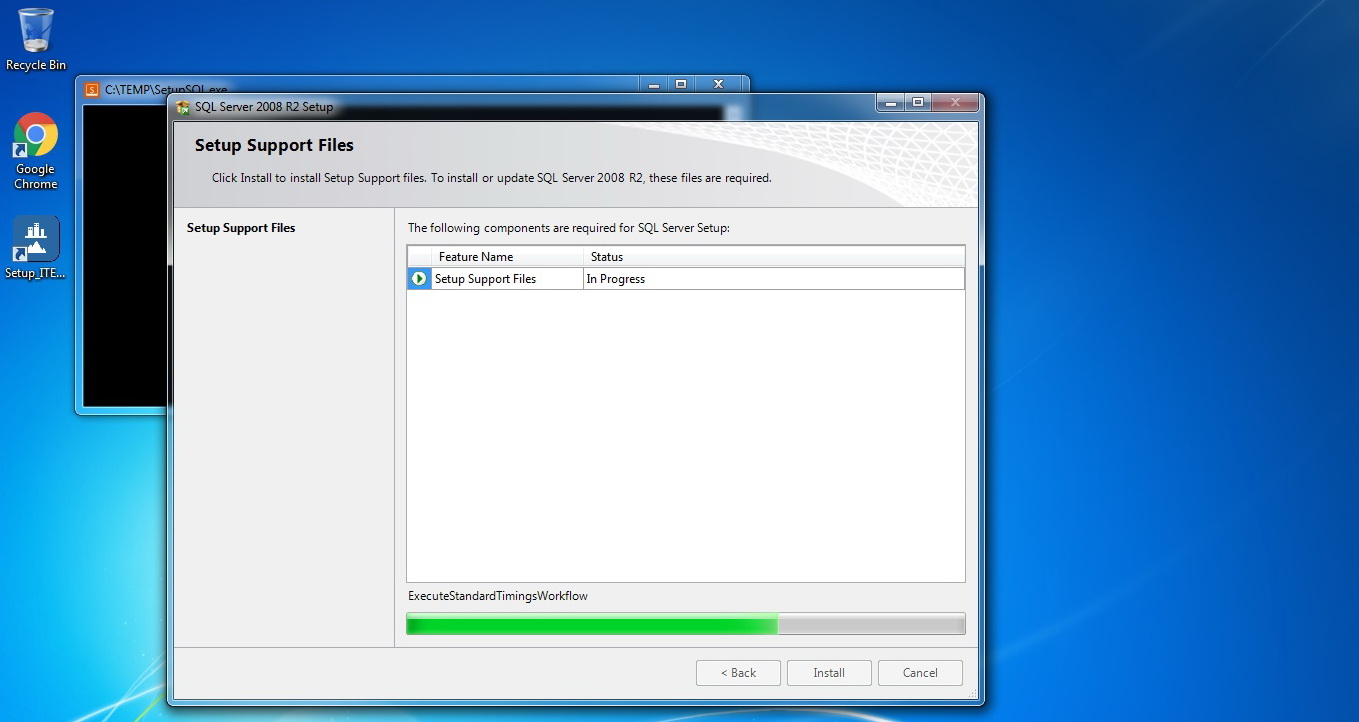Click the Cancel button
The width and height of the screenshot is (1359, 722).
[920, 673]
